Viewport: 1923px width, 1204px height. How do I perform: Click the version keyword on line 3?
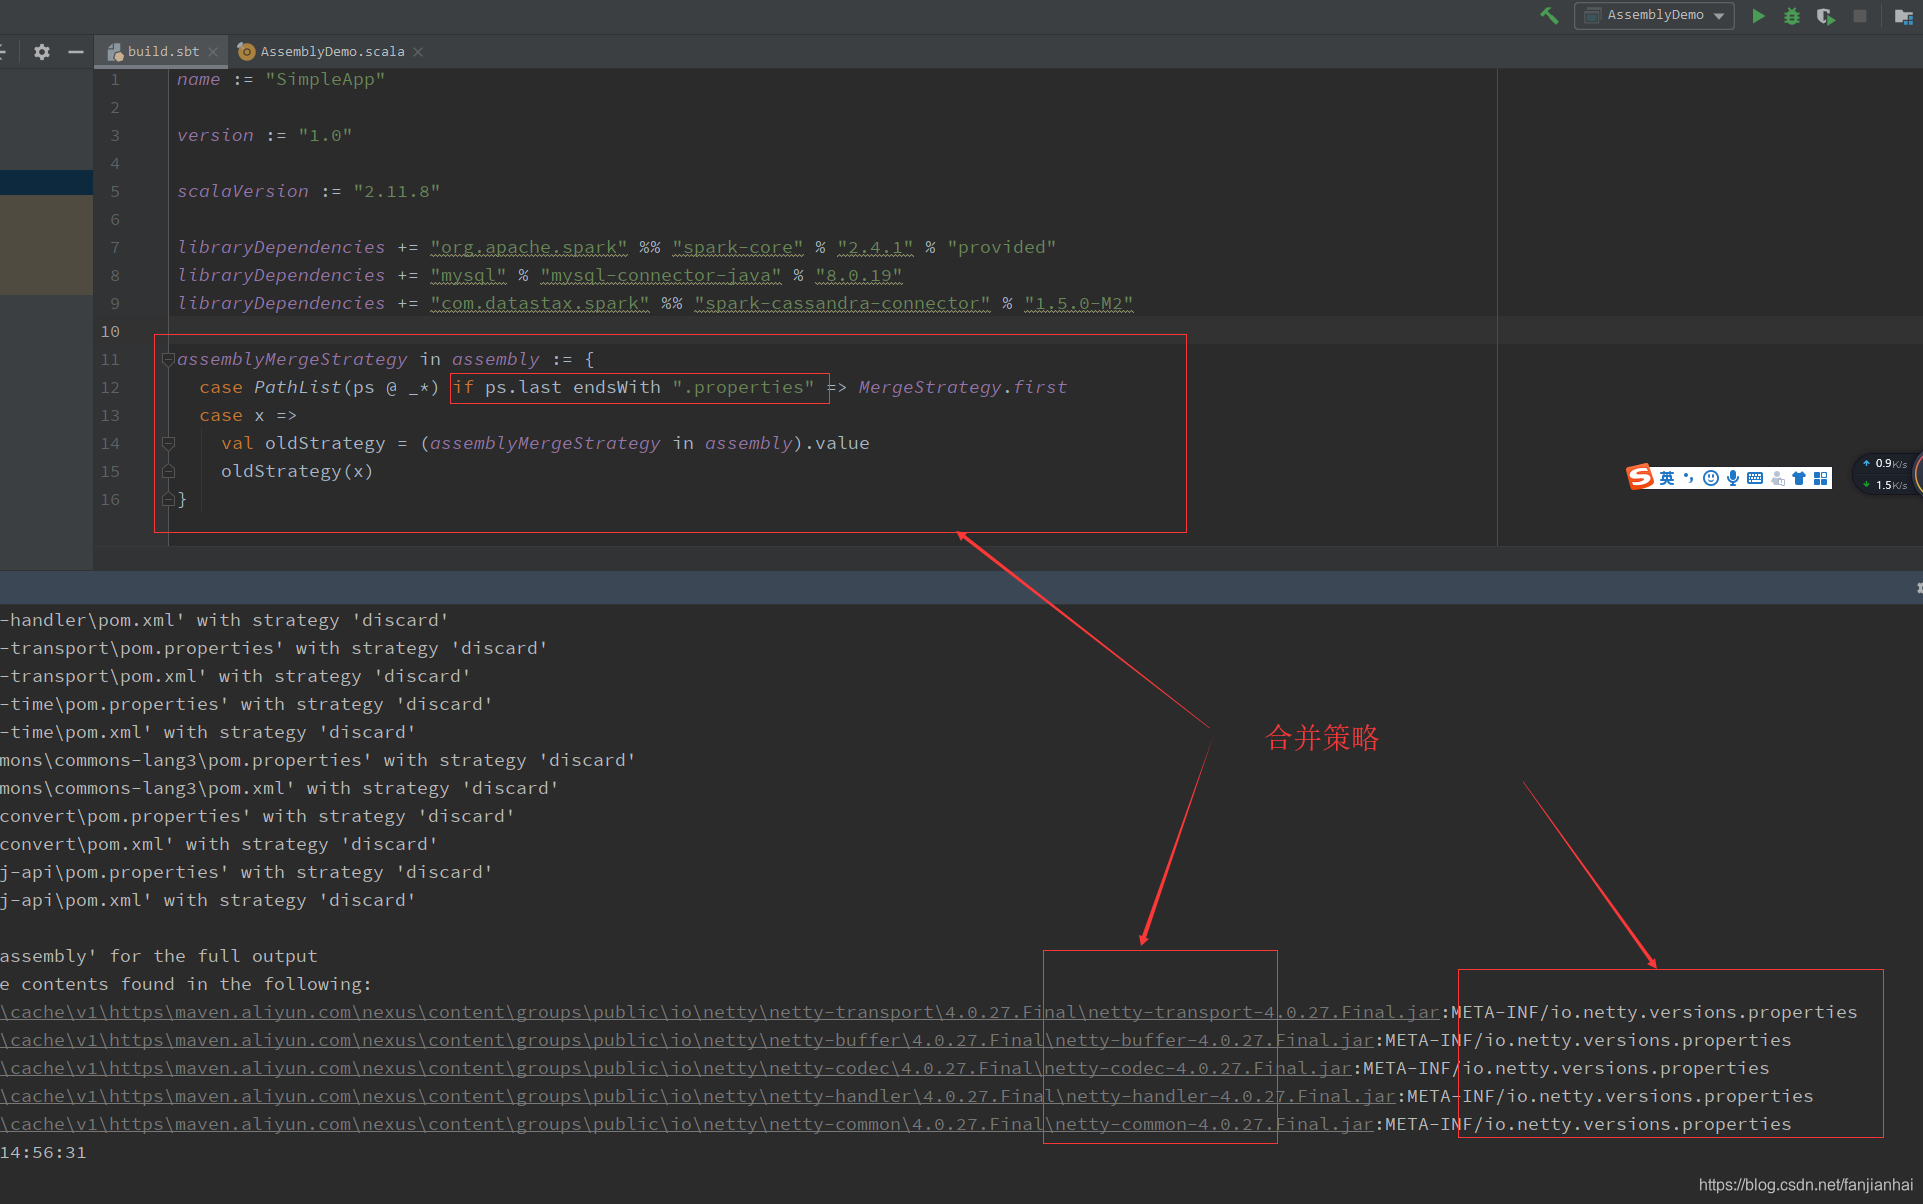(x=215, y=135)
